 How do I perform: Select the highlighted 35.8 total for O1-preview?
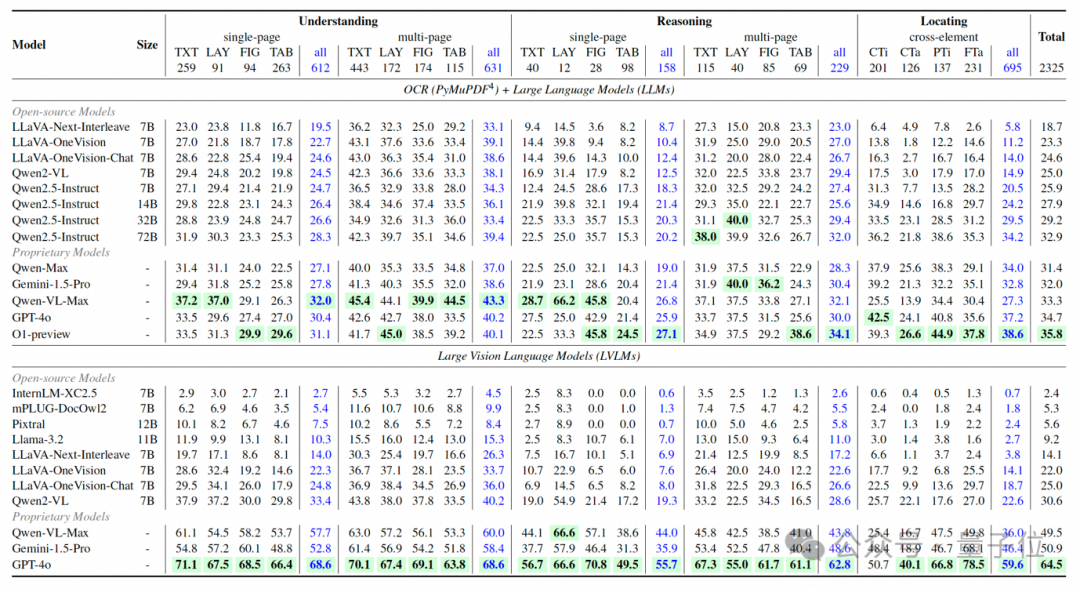(x=1051, y=334)
